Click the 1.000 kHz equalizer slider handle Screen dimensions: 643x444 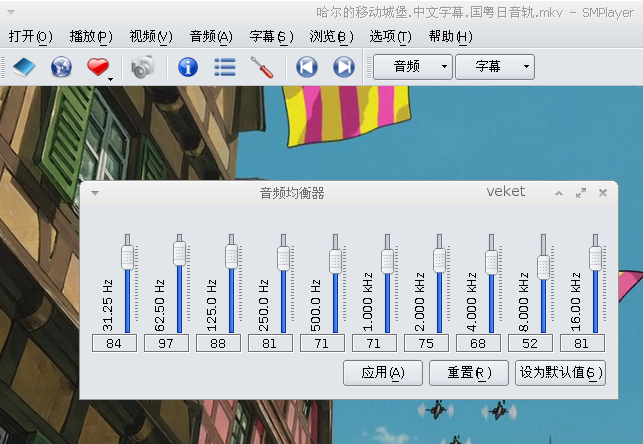(x=388, y=261)
